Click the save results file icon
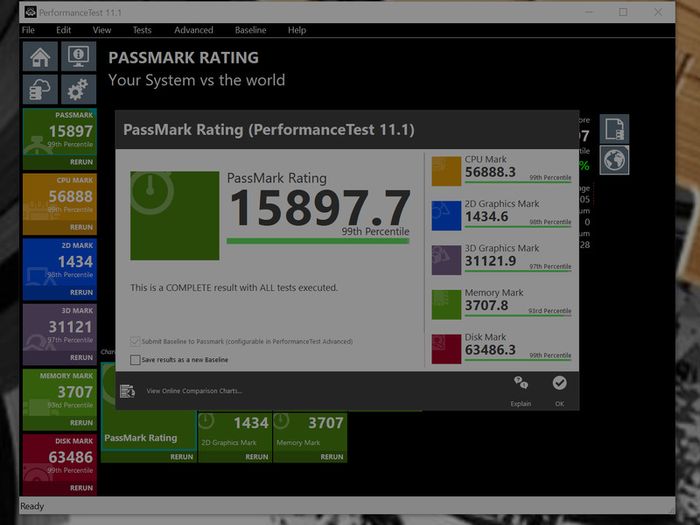Image resolution: width=700 pixels, height=525 pixels. coord(614,129)
